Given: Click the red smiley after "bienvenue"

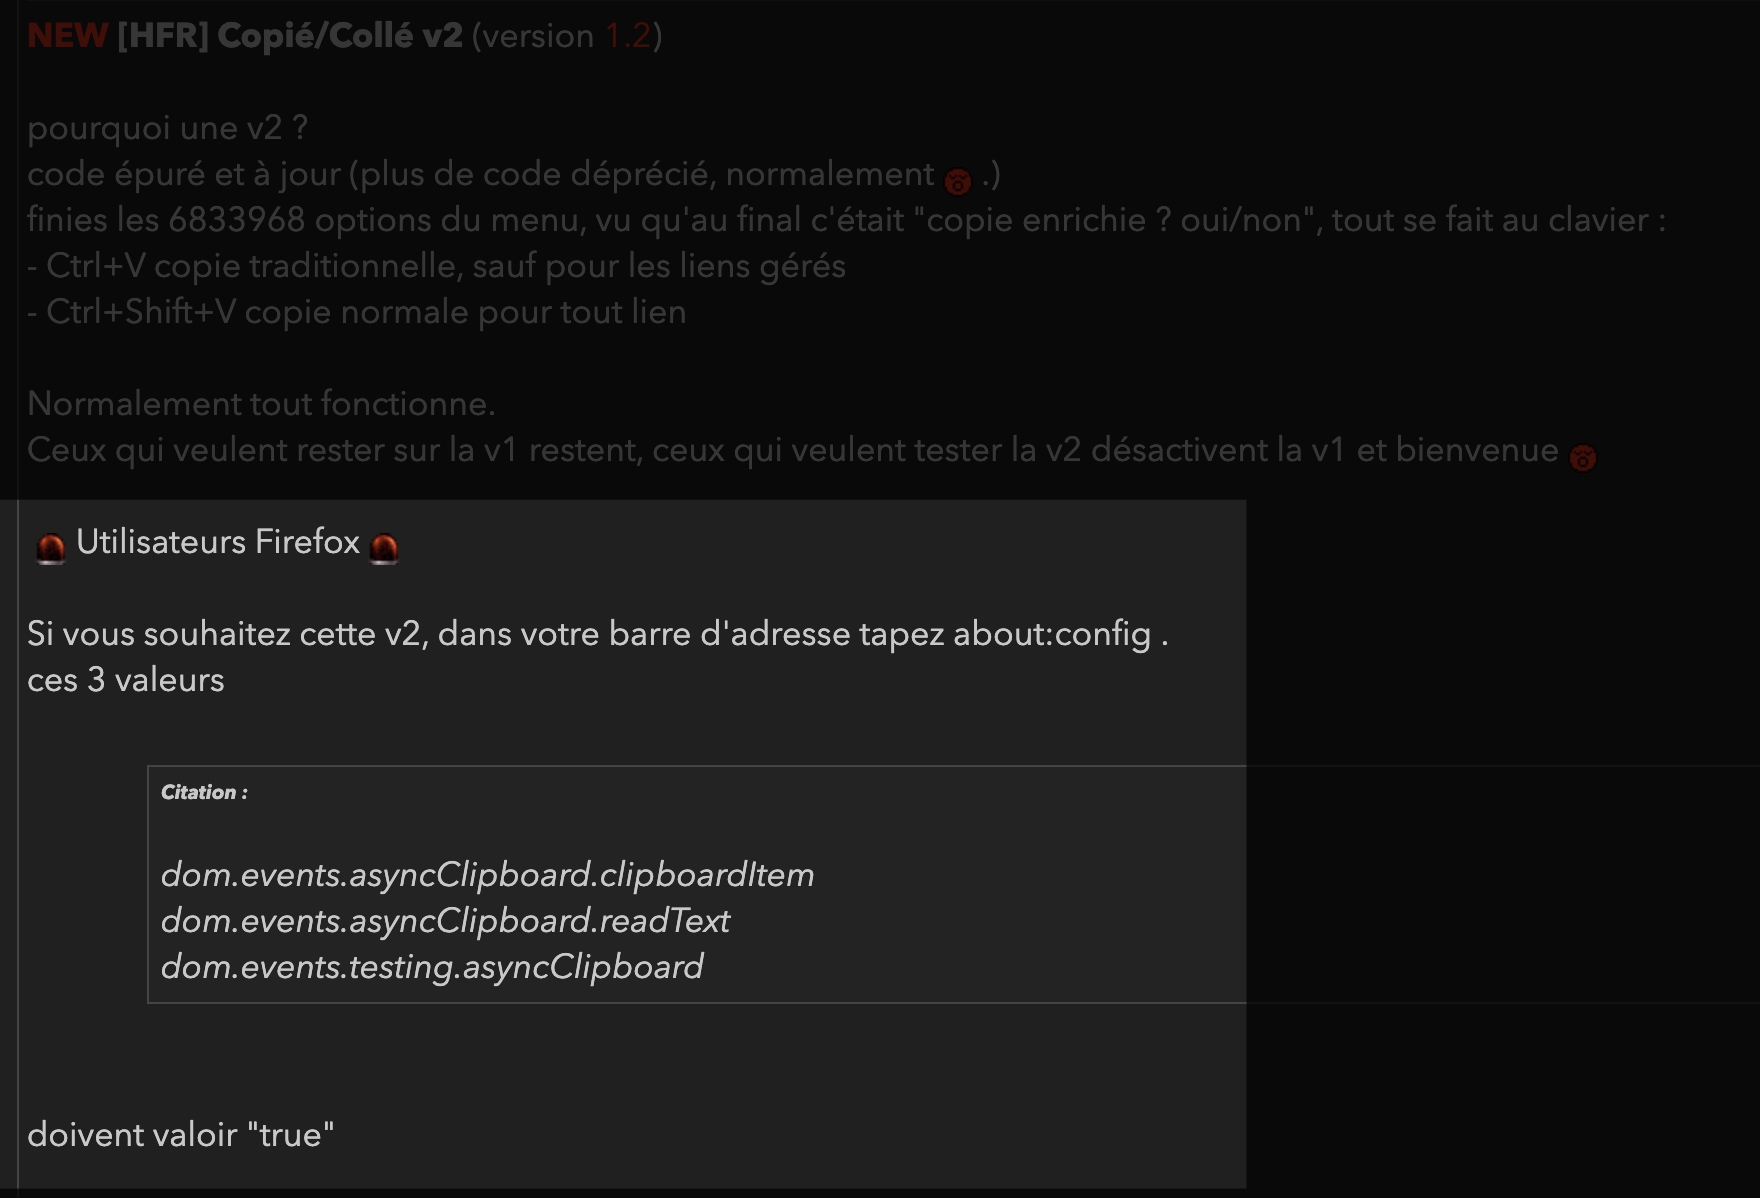Looking at the screenshot, I should [x=1582, y=457].
